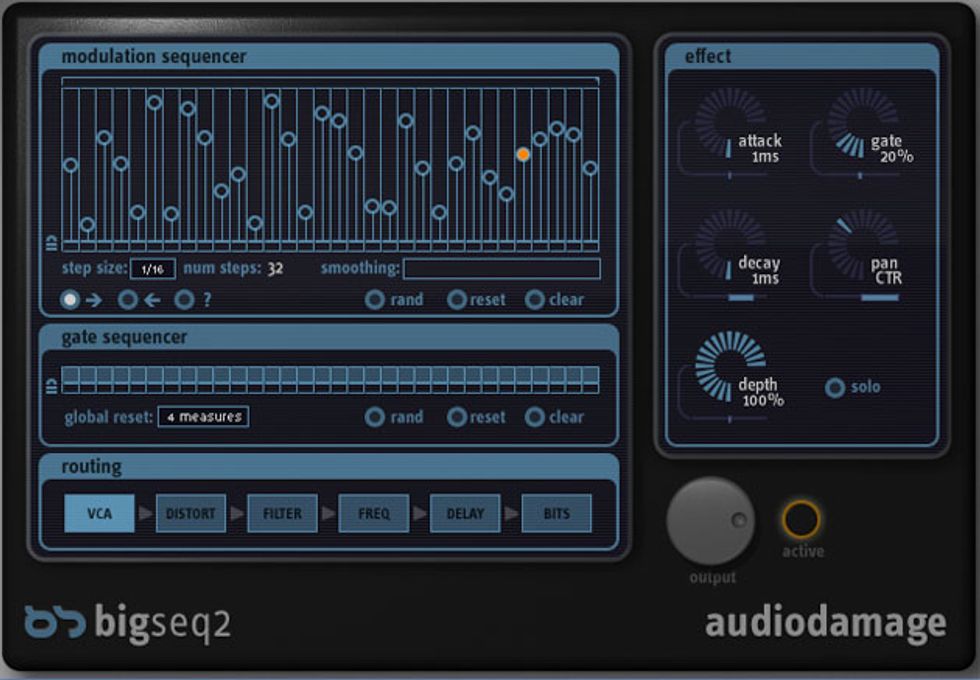This screenshot has height=680, width=980.
Task: Click the orange highlighted modulation step handle
Action: pos(523,154)
